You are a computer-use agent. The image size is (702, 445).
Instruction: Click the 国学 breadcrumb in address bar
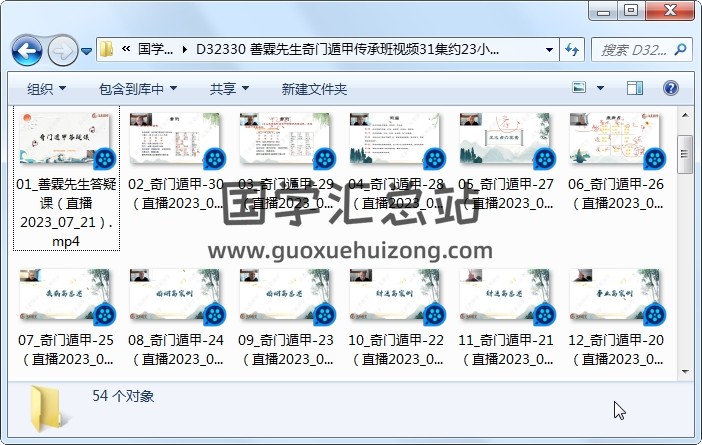155,49
